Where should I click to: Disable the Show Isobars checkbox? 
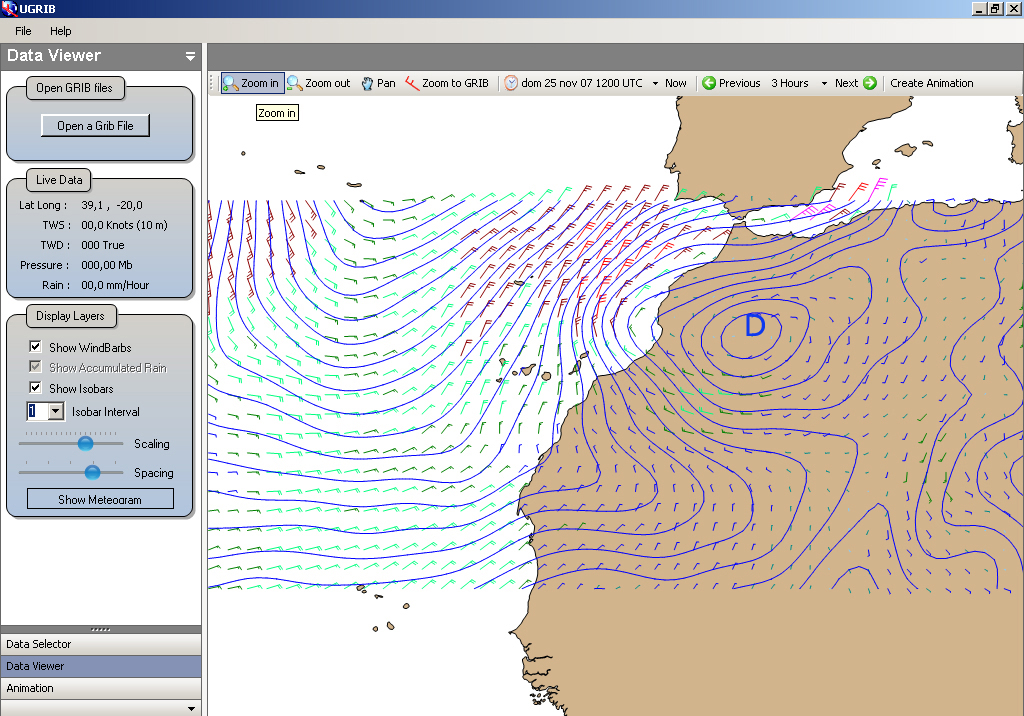pyautogui.click(x=35, y=388)
